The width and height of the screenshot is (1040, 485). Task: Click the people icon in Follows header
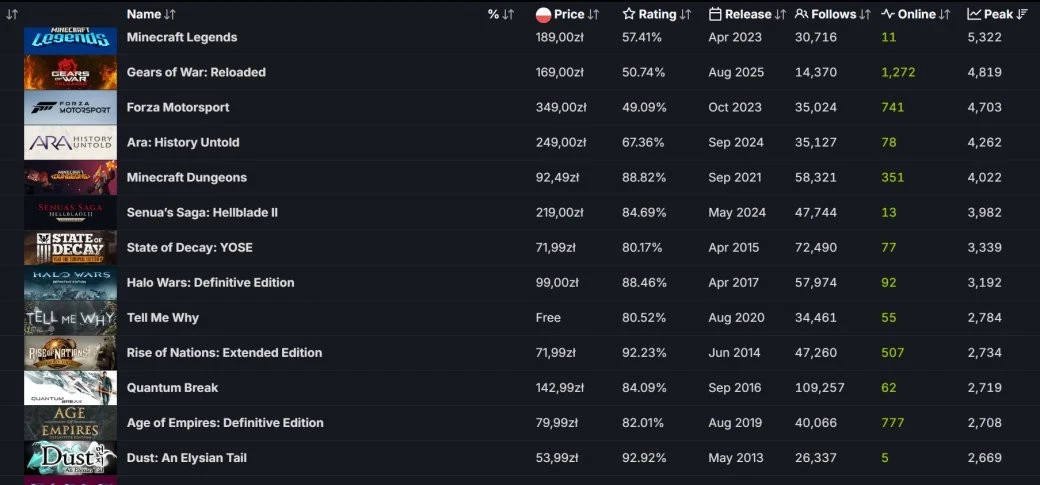pyautogui.click(x=801, y=14)
